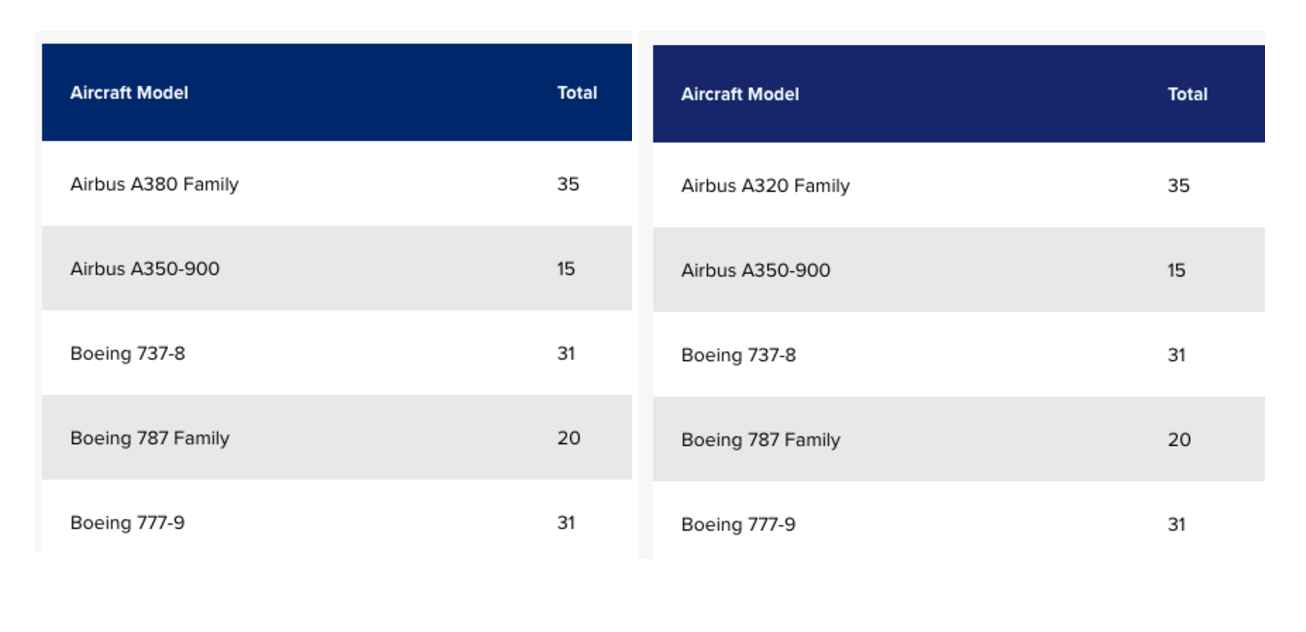Viewport: 1306px width, 632px height.
Task: Click the left table's Aircraft Model header
Action: [x=129, y=93]
